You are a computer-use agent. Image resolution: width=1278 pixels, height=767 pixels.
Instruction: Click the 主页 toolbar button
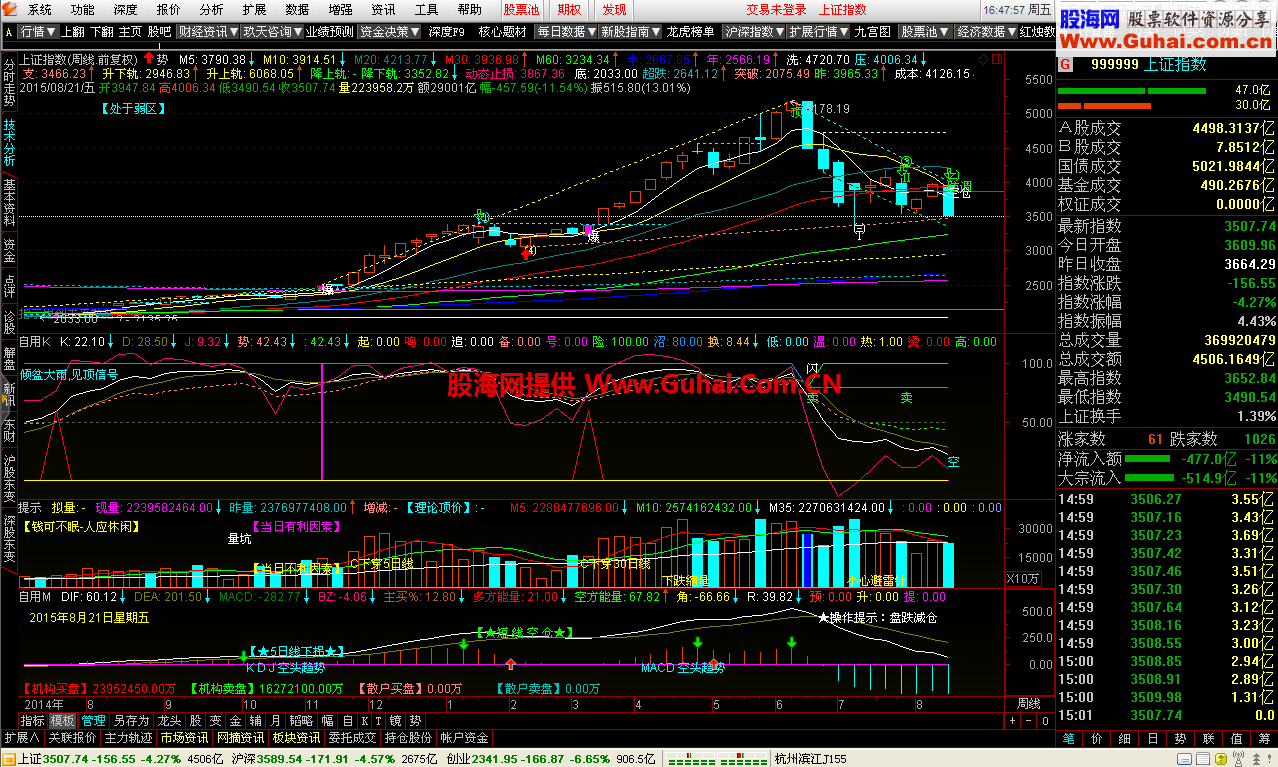click(x=130, y=31)
